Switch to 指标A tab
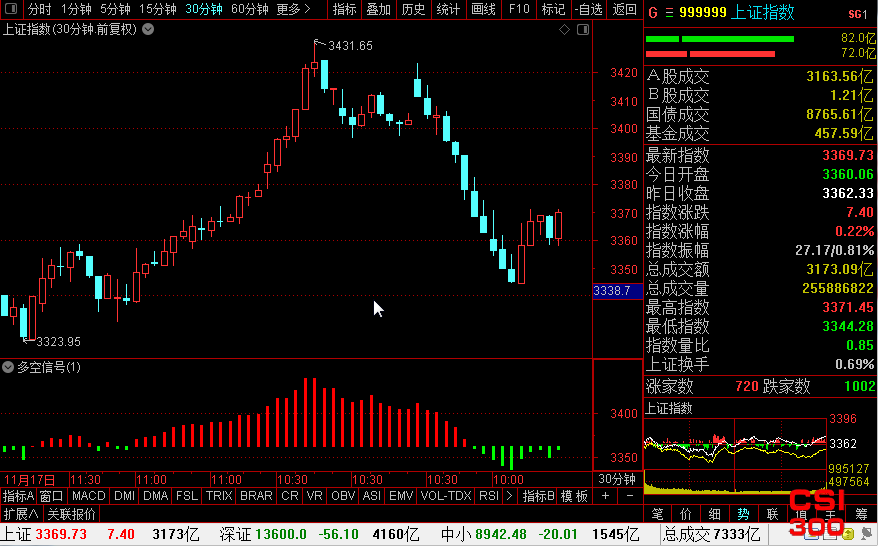The height and width of the screenshot is (546, 878). tap(18, 496)
